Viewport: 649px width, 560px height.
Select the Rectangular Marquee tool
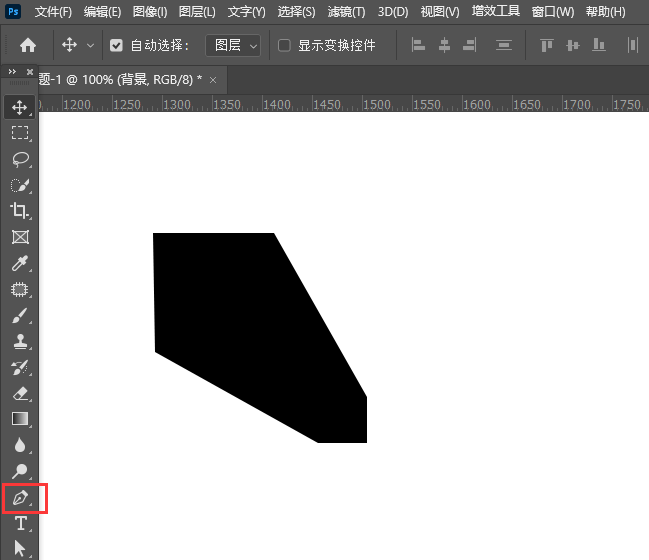click(x=19, y=132)
